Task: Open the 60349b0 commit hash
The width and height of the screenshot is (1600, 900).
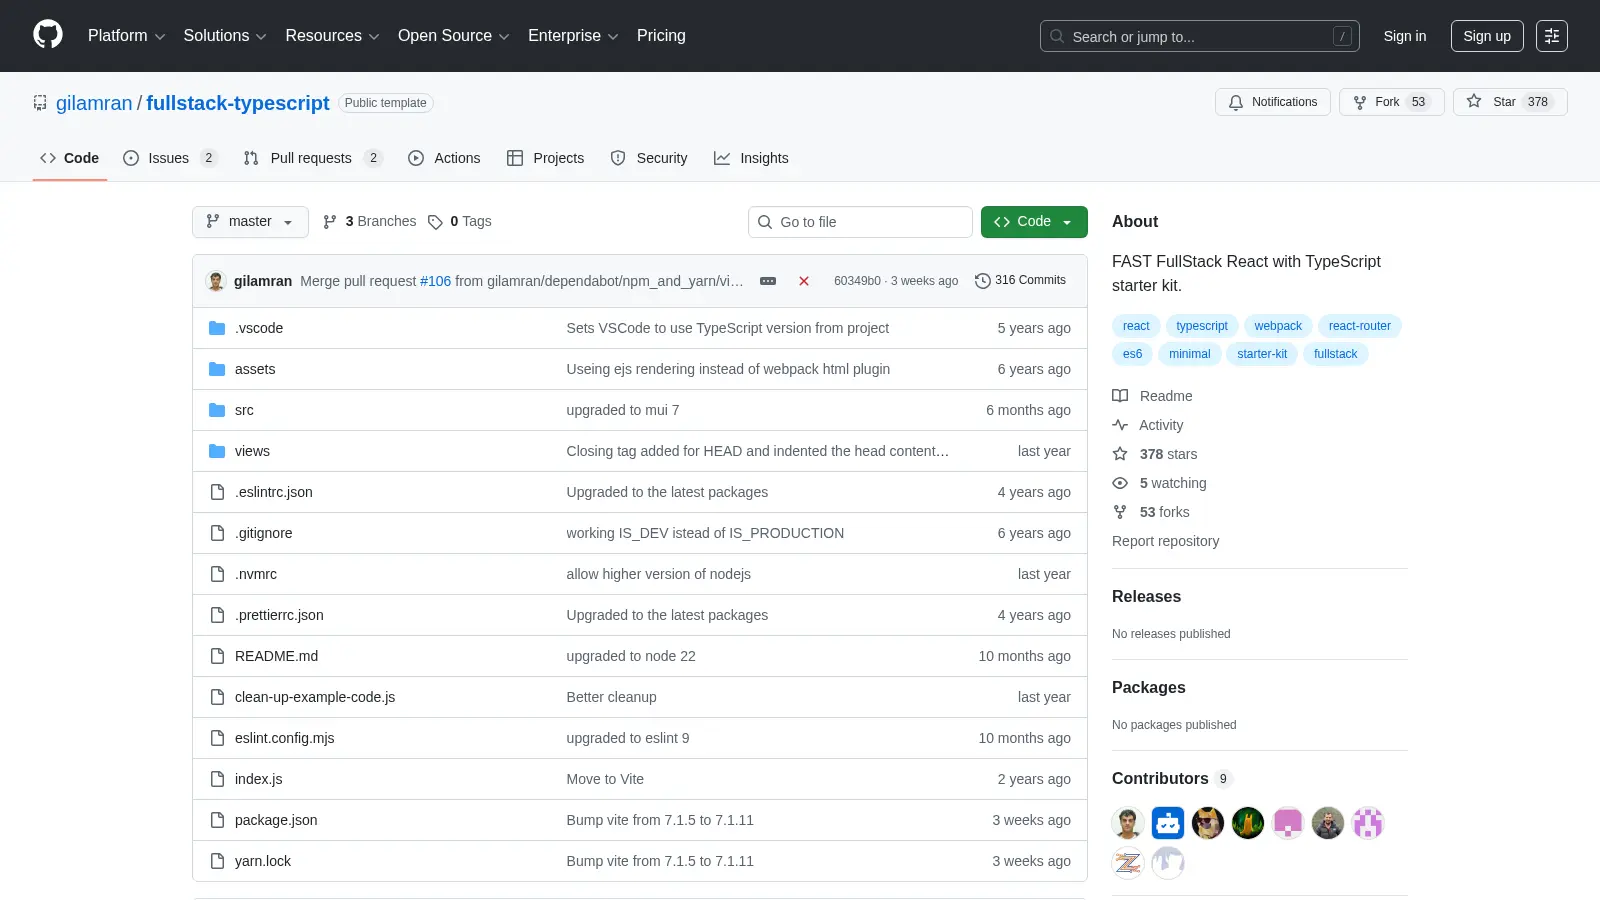Action: coord(857,281)
